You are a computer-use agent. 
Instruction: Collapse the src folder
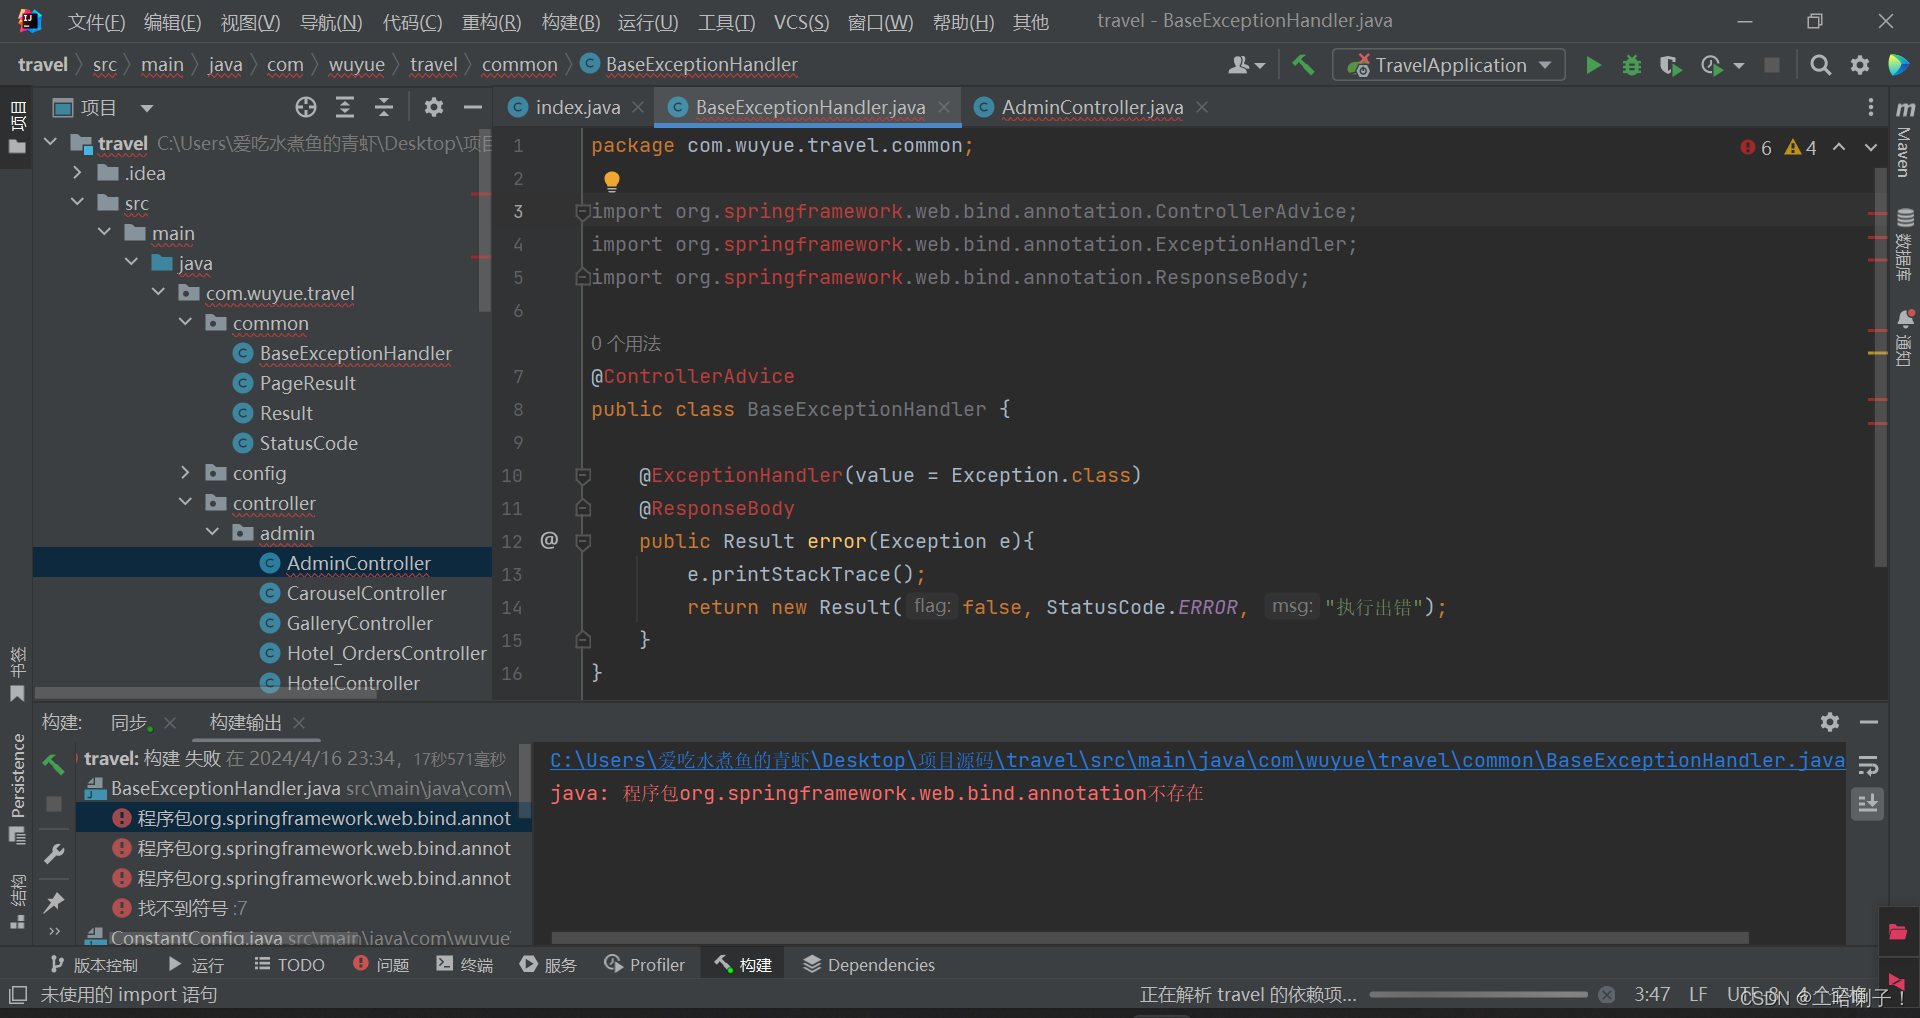point(77,203)
